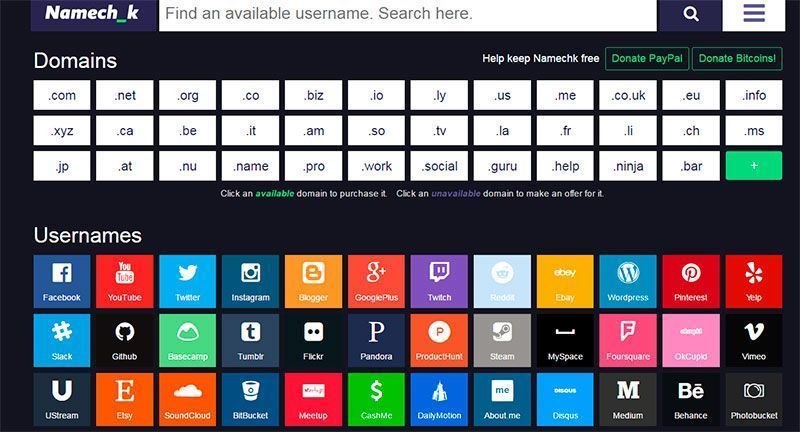Expand more domains with green plus
Screen dimensions: 800x432
[754, 166]
